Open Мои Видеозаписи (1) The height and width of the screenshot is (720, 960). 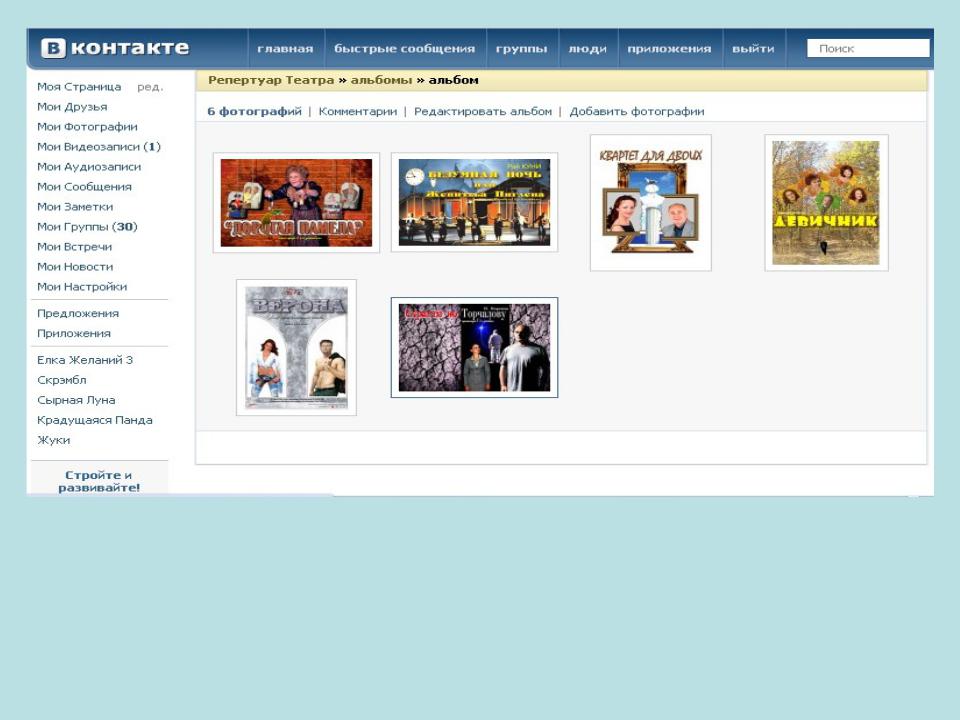(x=99, y=147)
